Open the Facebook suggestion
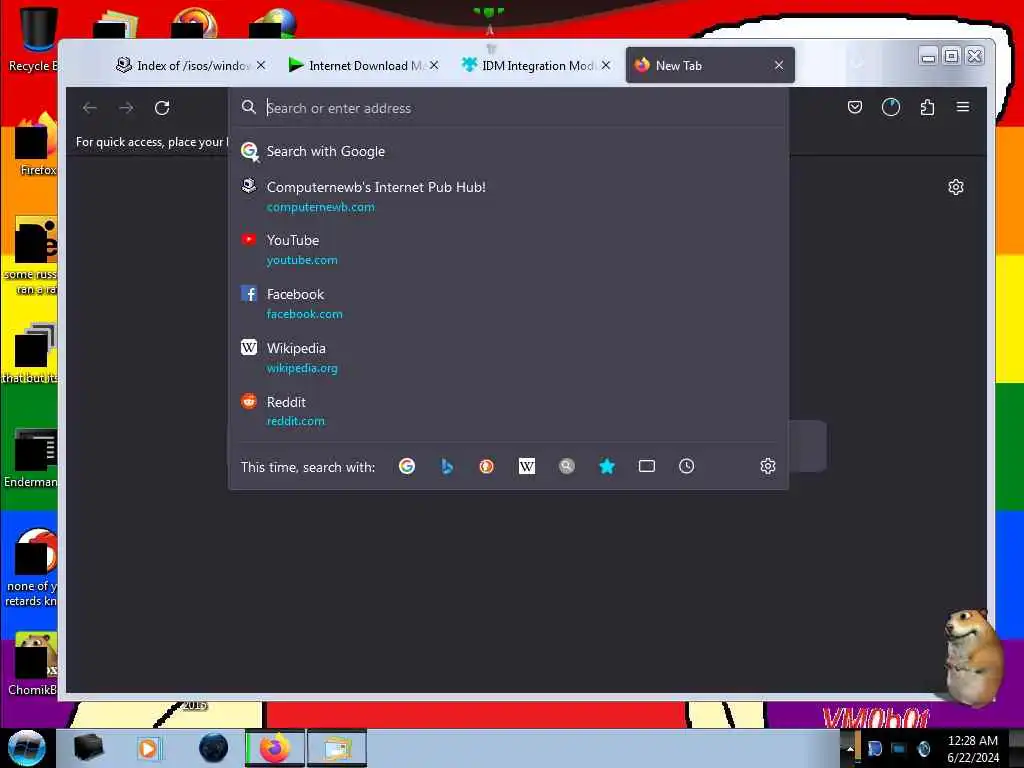Image resolution: width=1024 pixels, height=768 pixels. 508,304
